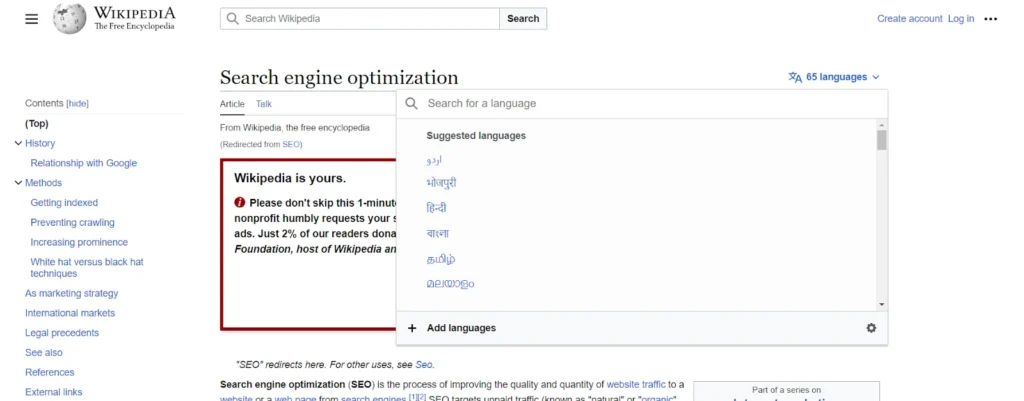The height and width of the screenshot is (401, 1024).
Task: Open Relationship with Google in contents
Action: (84, 163)
